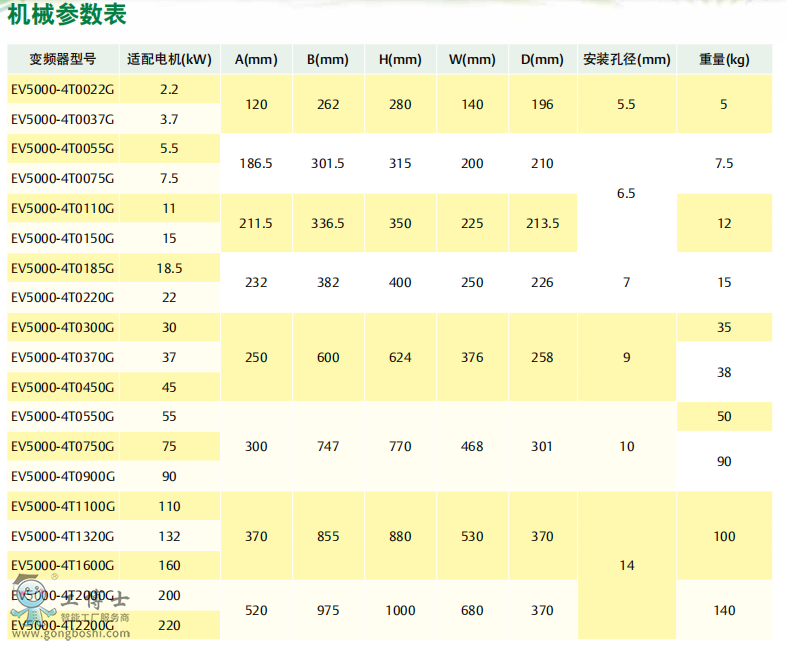The height and width of the screenshot is (653, 786).
Task: Select the 336.5 B dimension value
Action: pyautogui.click(x=328, y=223)
